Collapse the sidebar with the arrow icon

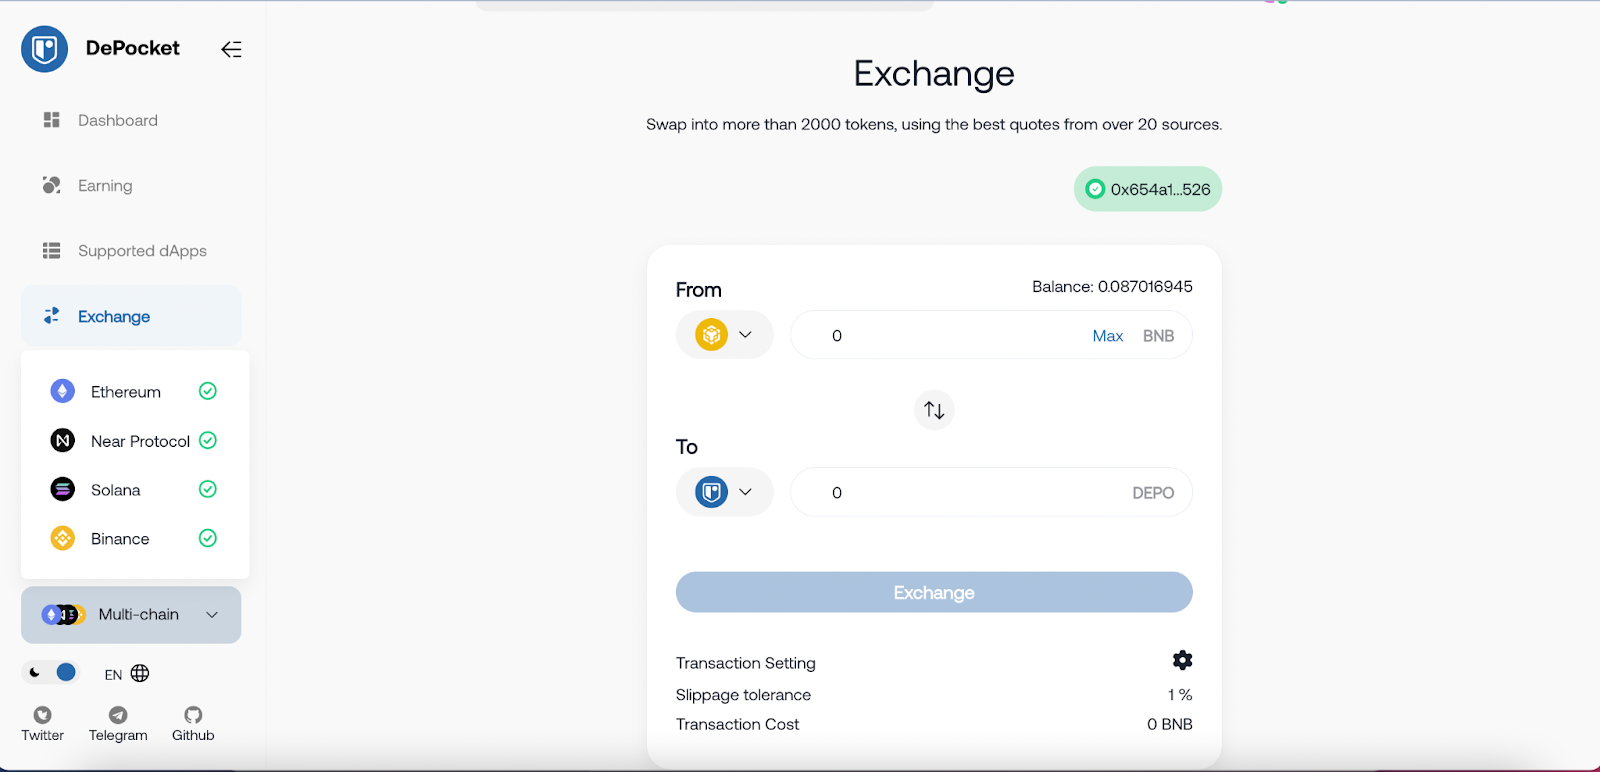point(231,49)
